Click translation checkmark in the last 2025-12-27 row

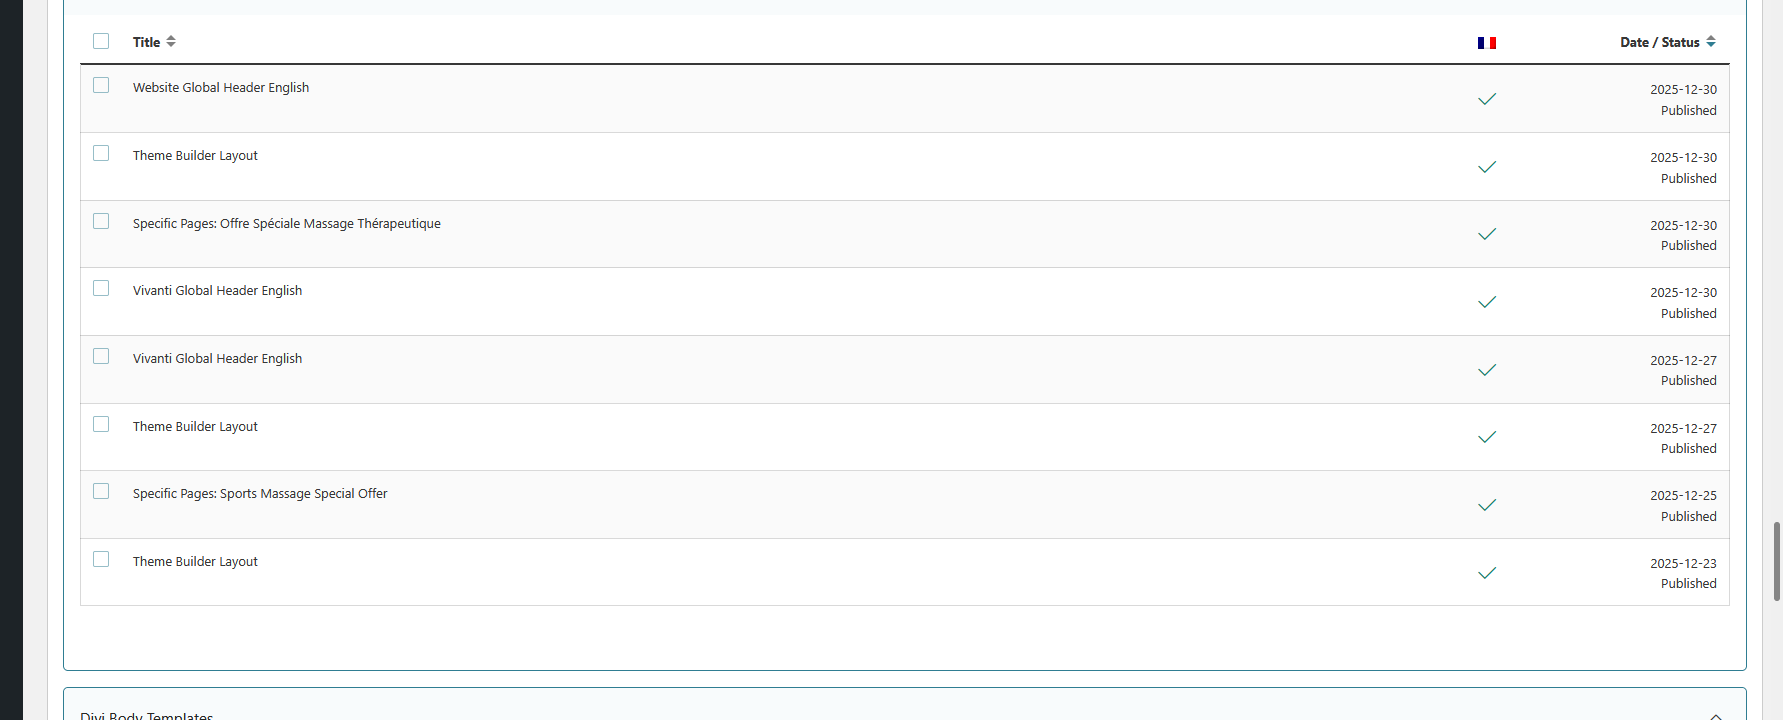1487,437
